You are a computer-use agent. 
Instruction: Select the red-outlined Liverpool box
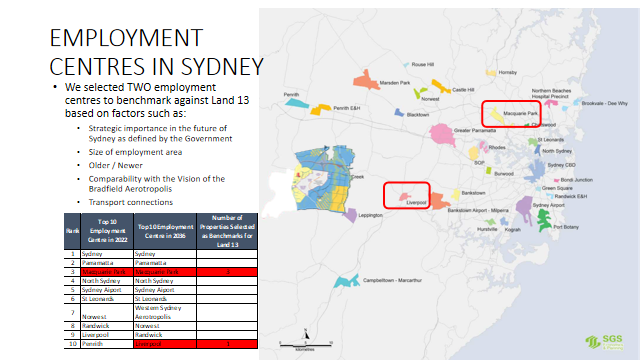tap(407, 196)
